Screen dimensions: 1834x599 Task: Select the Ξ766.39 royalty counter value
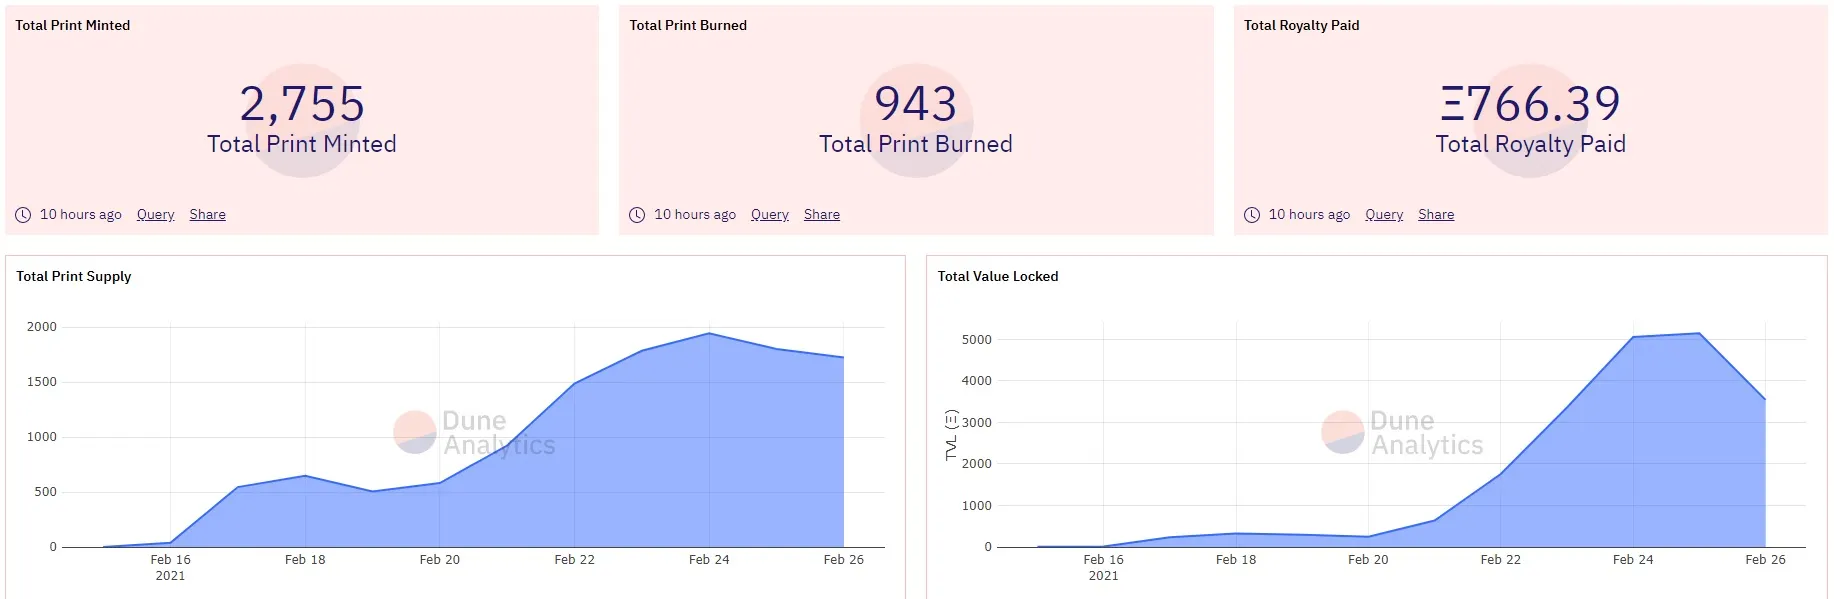coord(1530,104)
